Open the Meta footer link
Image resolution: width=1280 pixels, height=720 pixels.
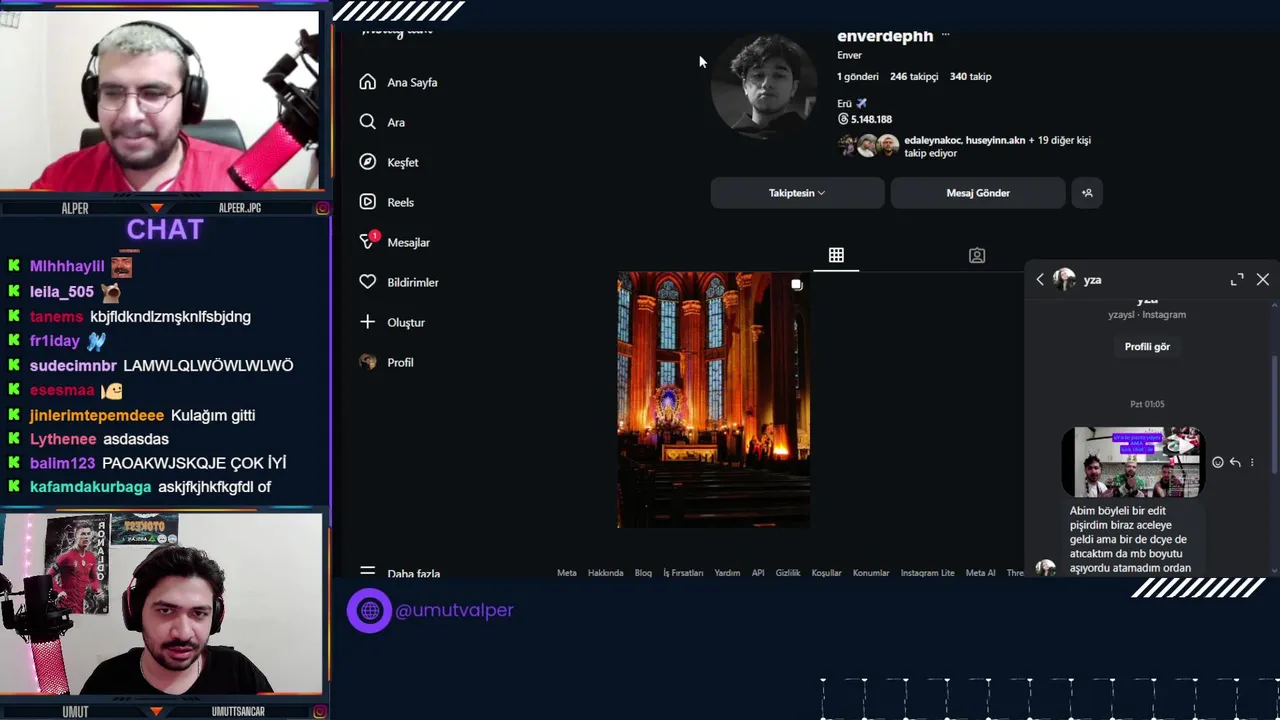567,573
